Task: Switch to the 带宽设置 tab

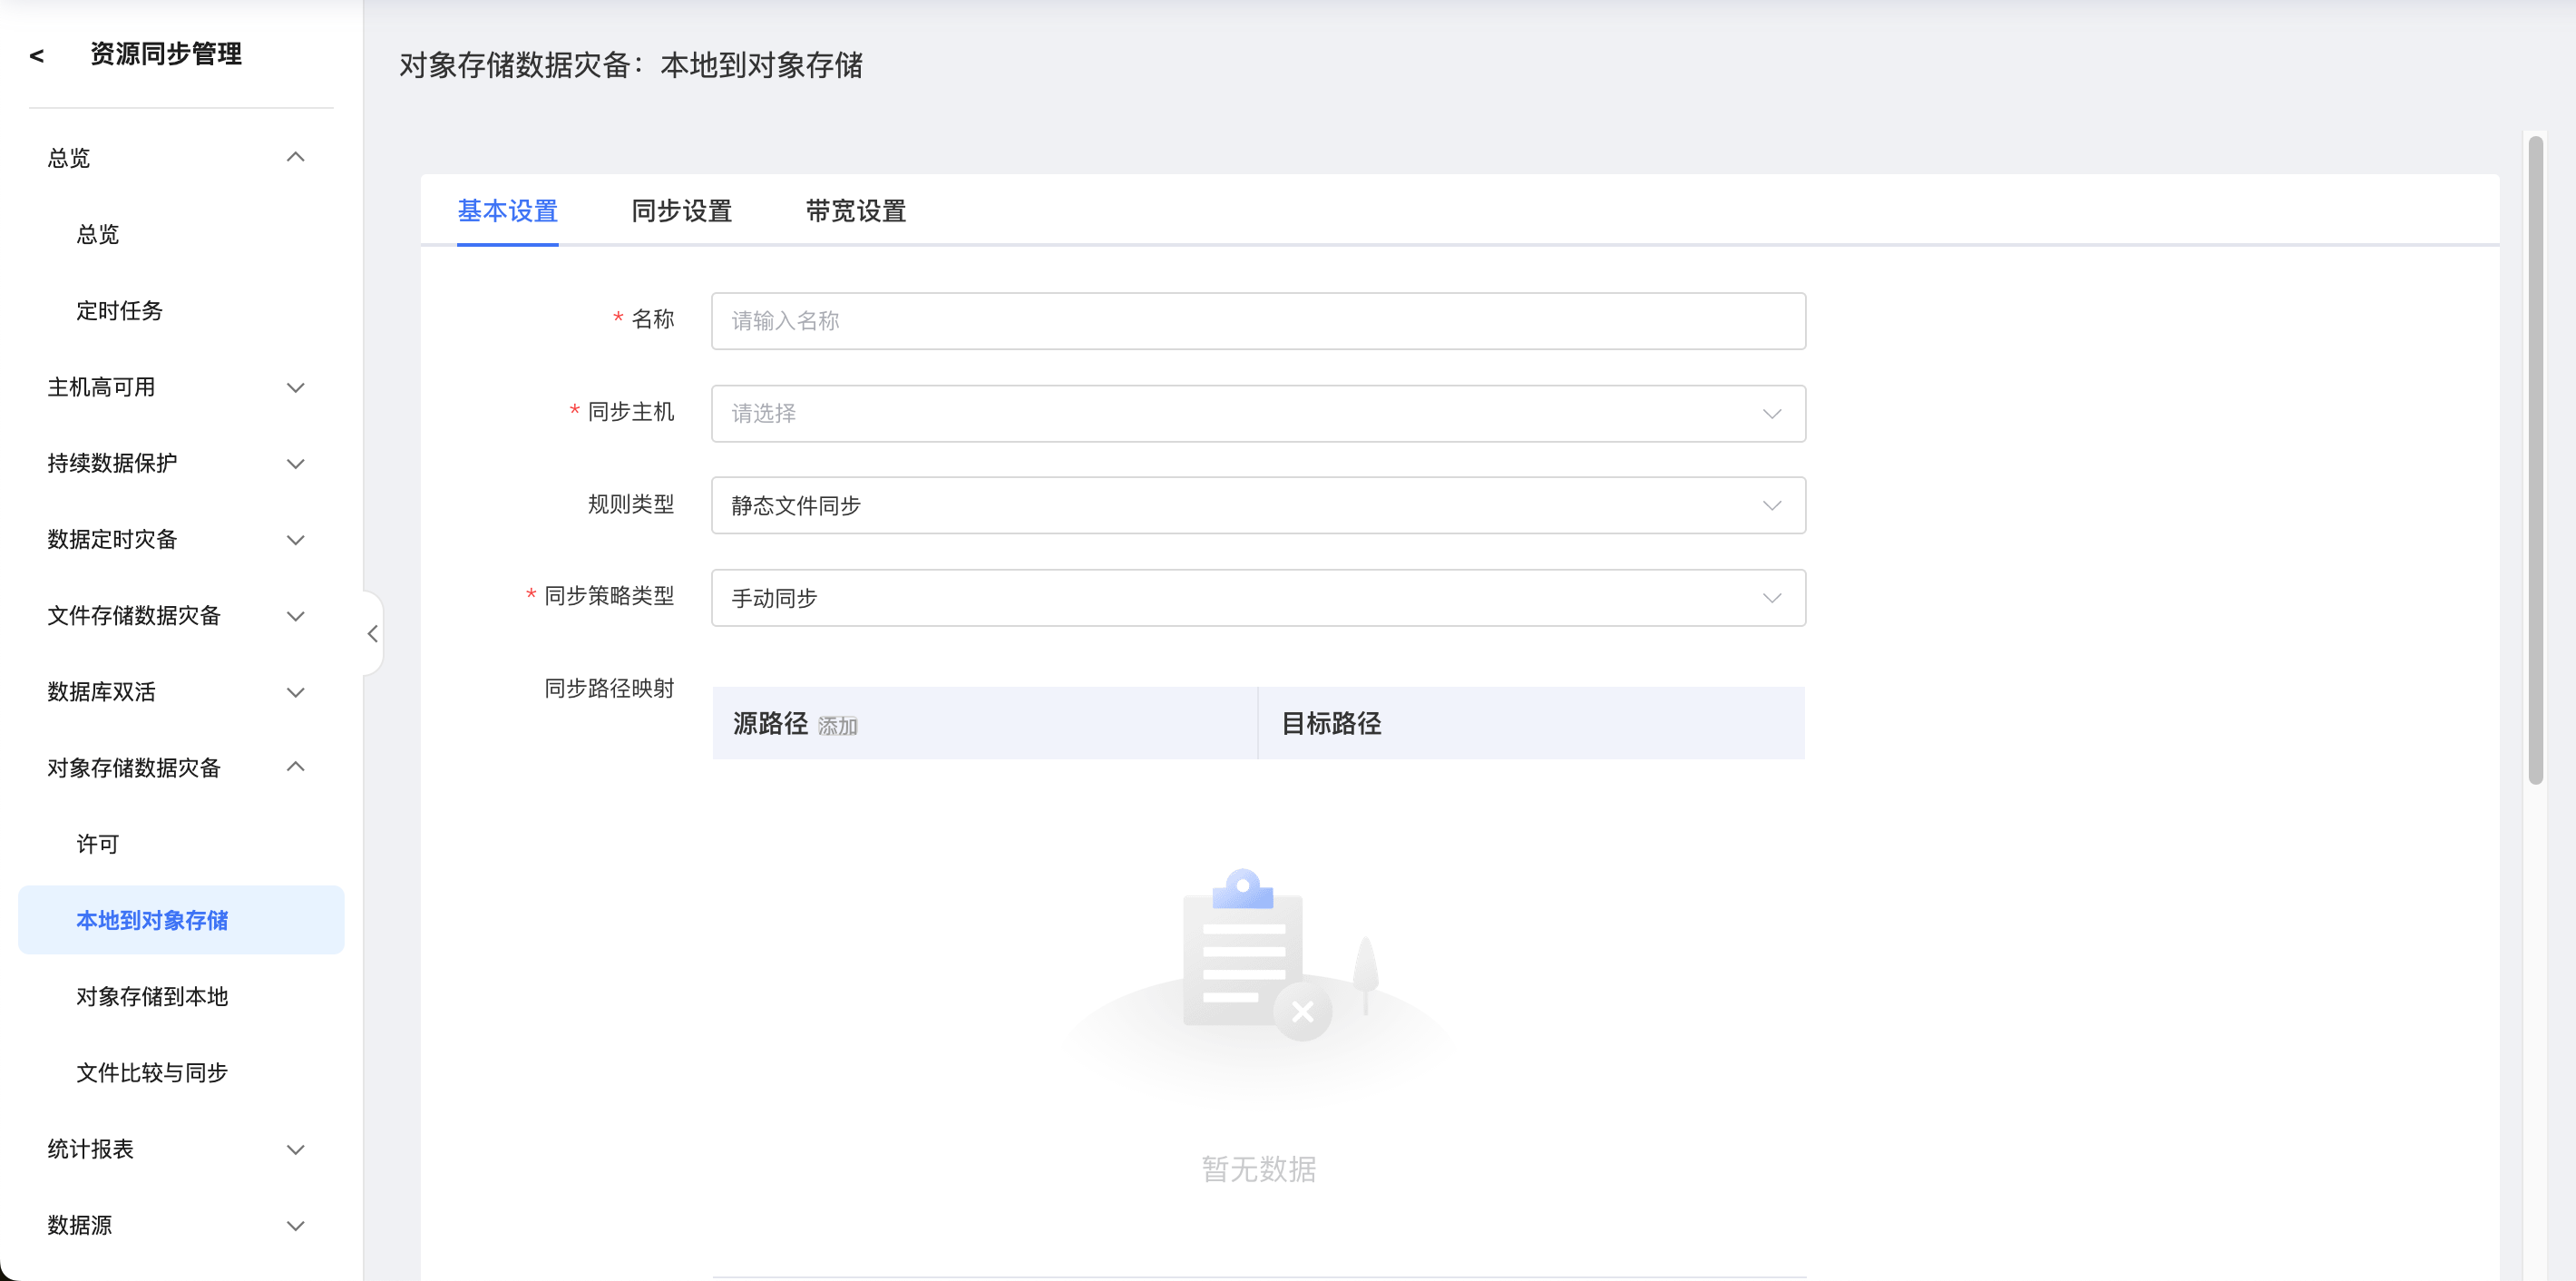Action: tap(855, 211)
